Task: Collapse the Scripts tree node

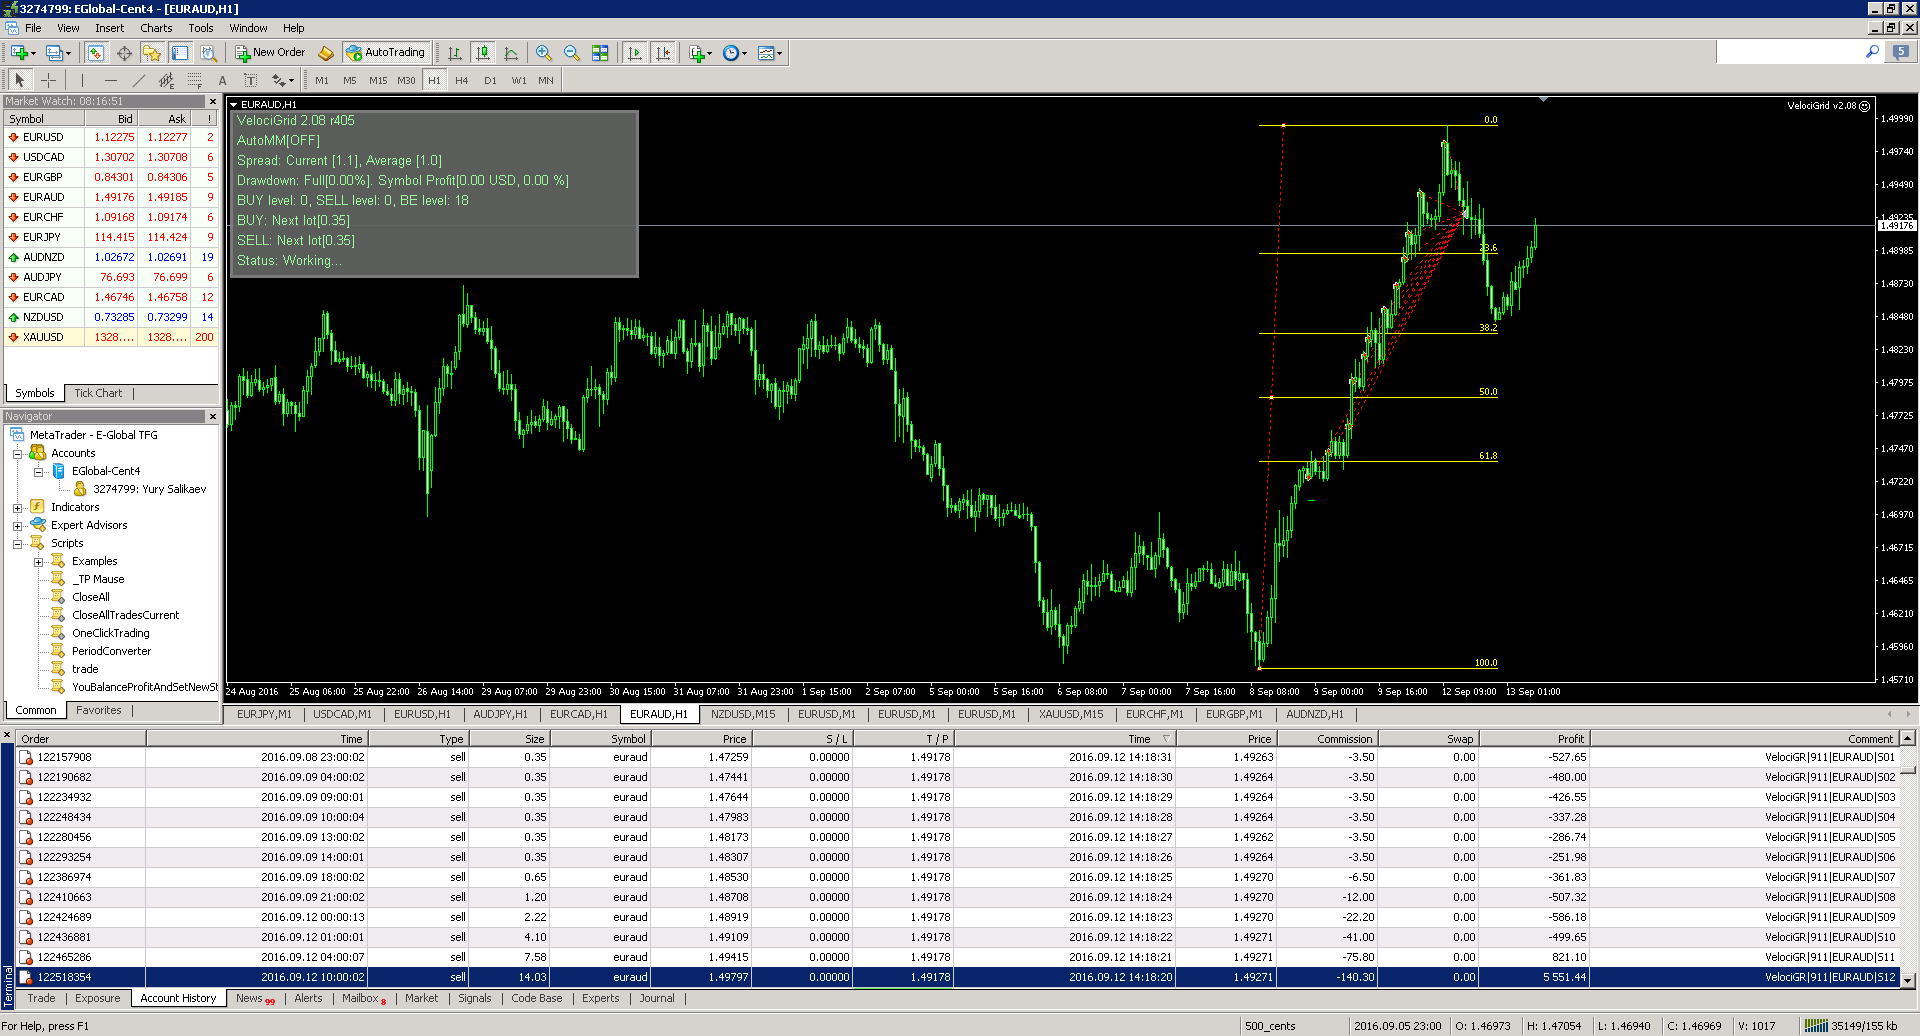Action: 17,544
